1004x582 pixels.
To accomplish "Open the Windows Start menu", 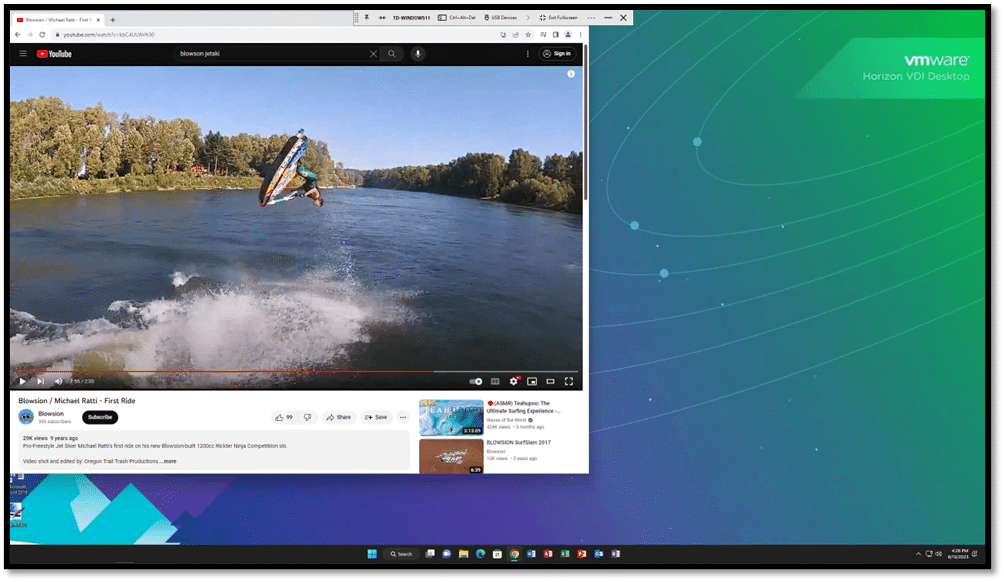I will click(372, 554).
